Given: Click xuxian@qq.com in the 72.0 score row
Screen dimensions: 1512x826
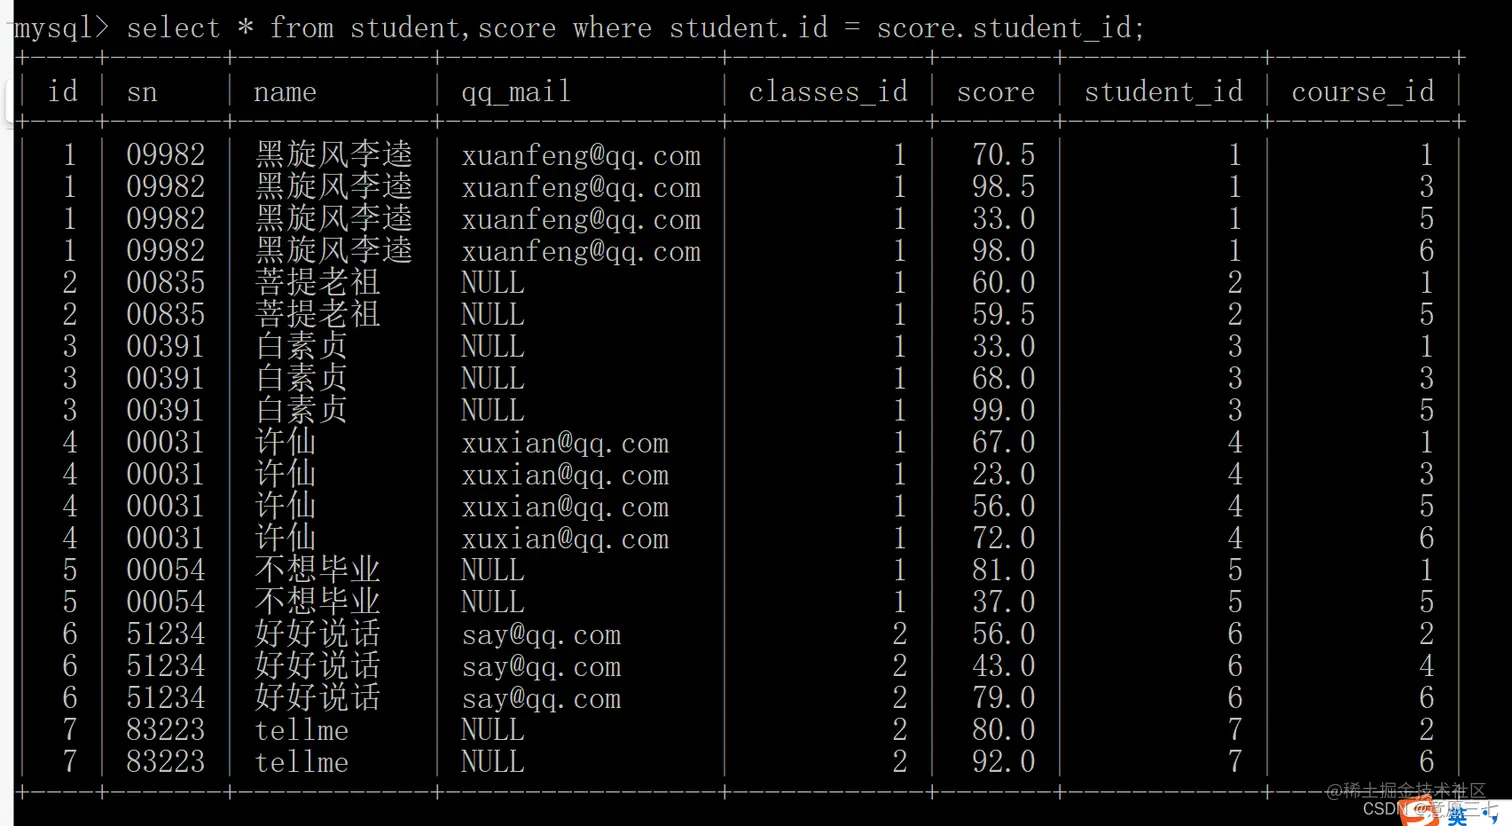Looking at the screenshot, I should tap(565, 540).
